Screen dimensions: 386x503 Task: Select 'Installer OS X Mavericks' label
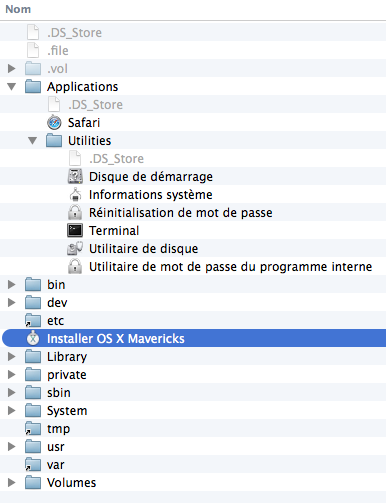tap(116, 339)
